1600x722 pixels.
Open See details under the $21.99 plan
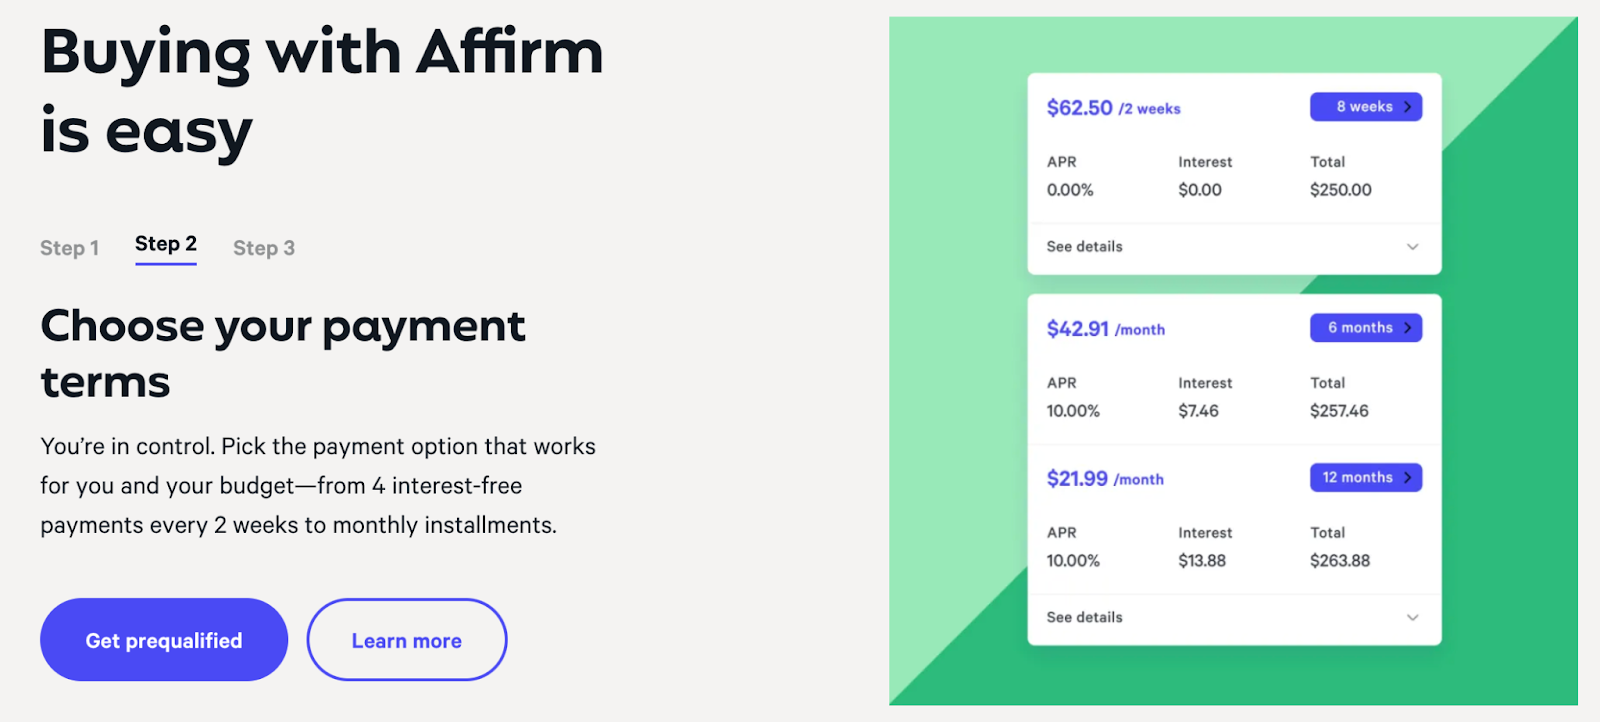click(x=1084, y=618)
